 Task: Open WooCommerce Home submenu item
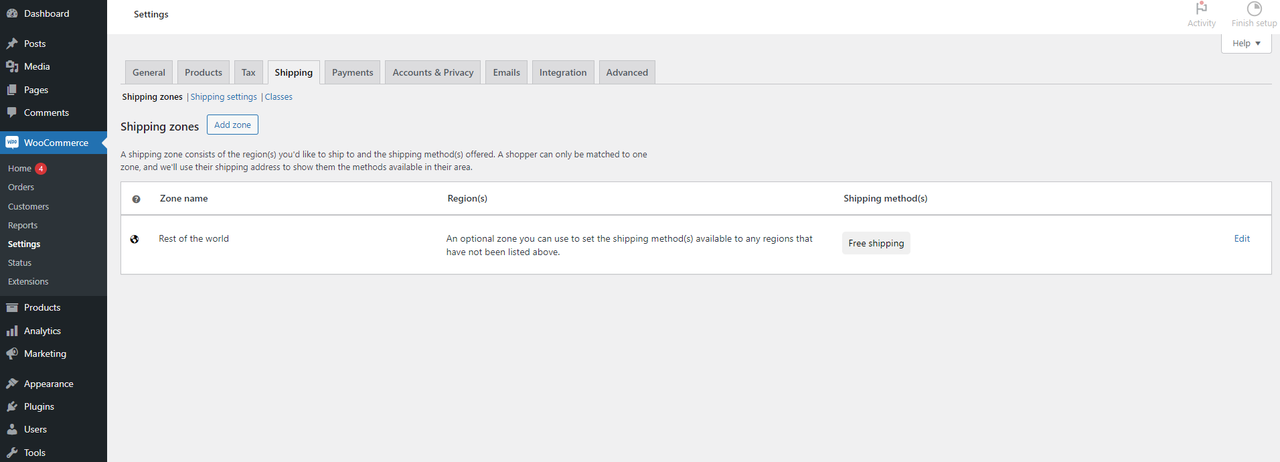(20, 169)
